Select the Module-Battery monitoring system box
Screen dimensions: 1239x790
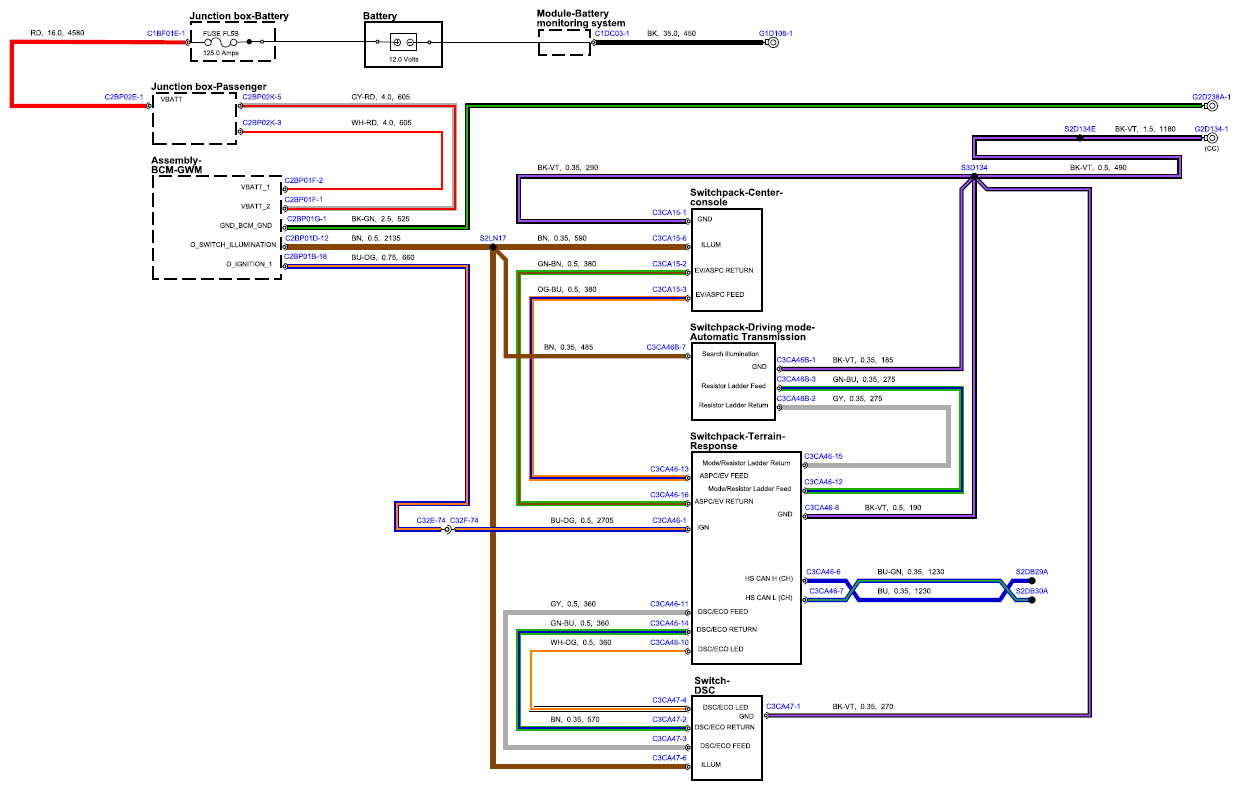click(564, 43)
